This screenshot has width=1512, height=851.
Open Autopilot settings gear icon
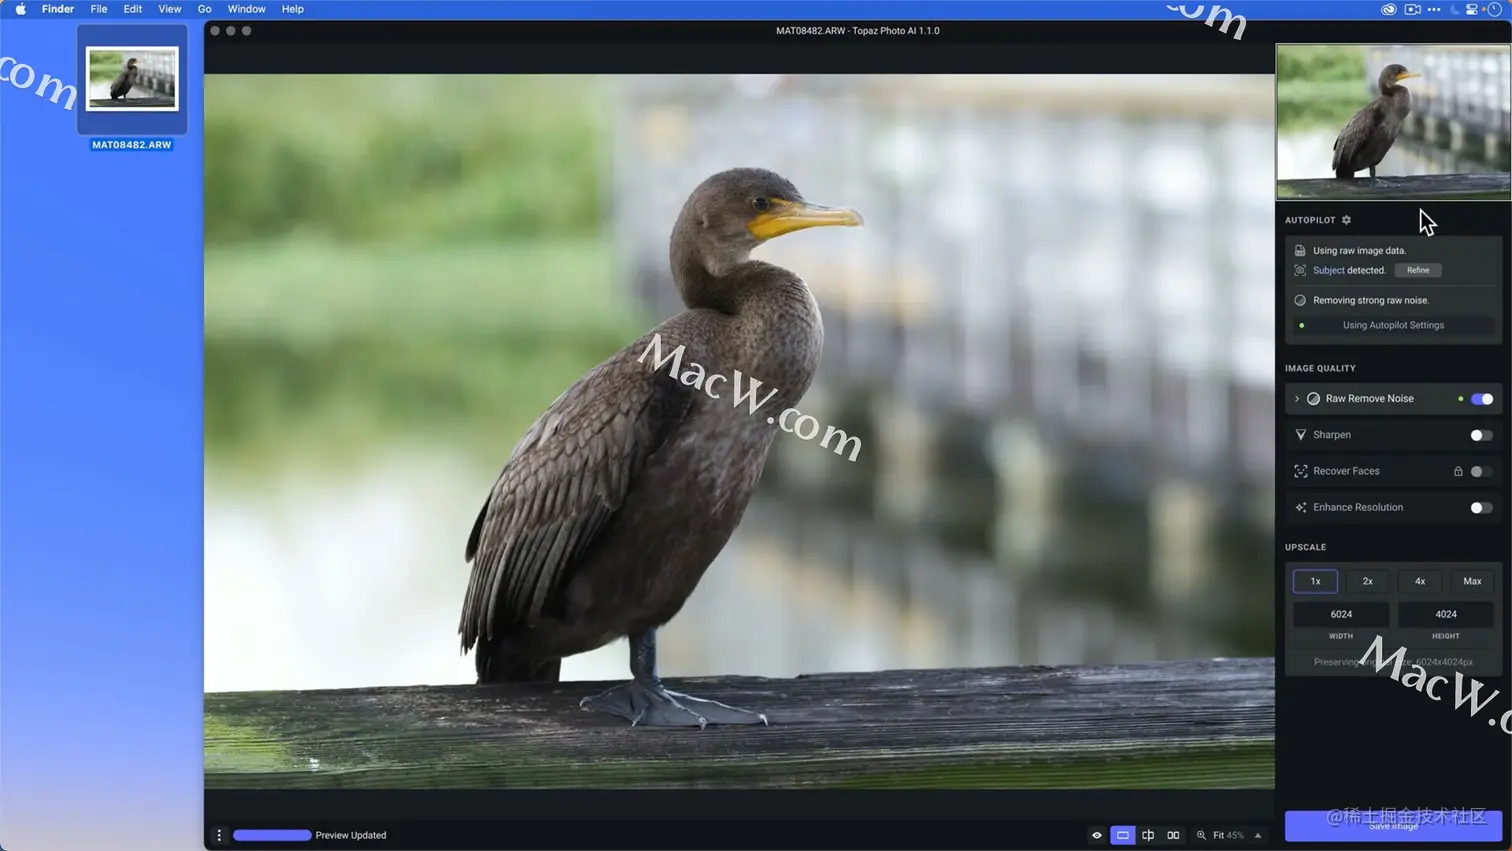pos(1346,220)
